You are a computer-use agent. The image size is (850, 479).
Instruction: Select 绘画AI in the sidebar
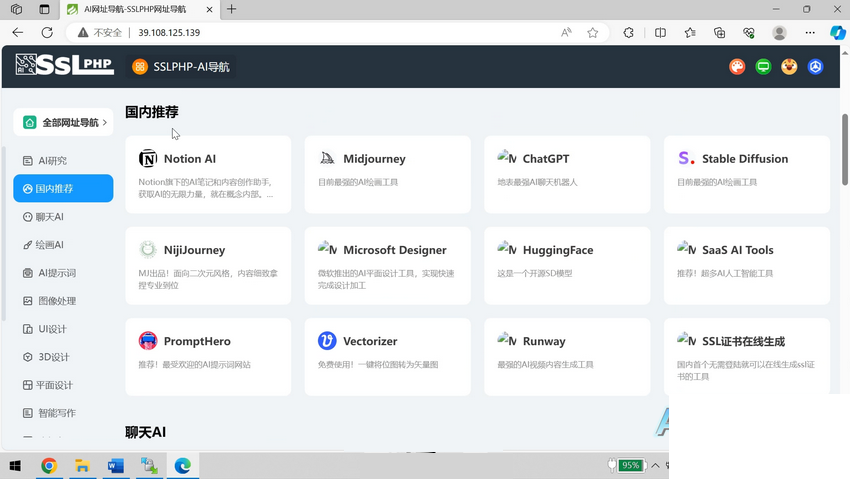(63, 245)
